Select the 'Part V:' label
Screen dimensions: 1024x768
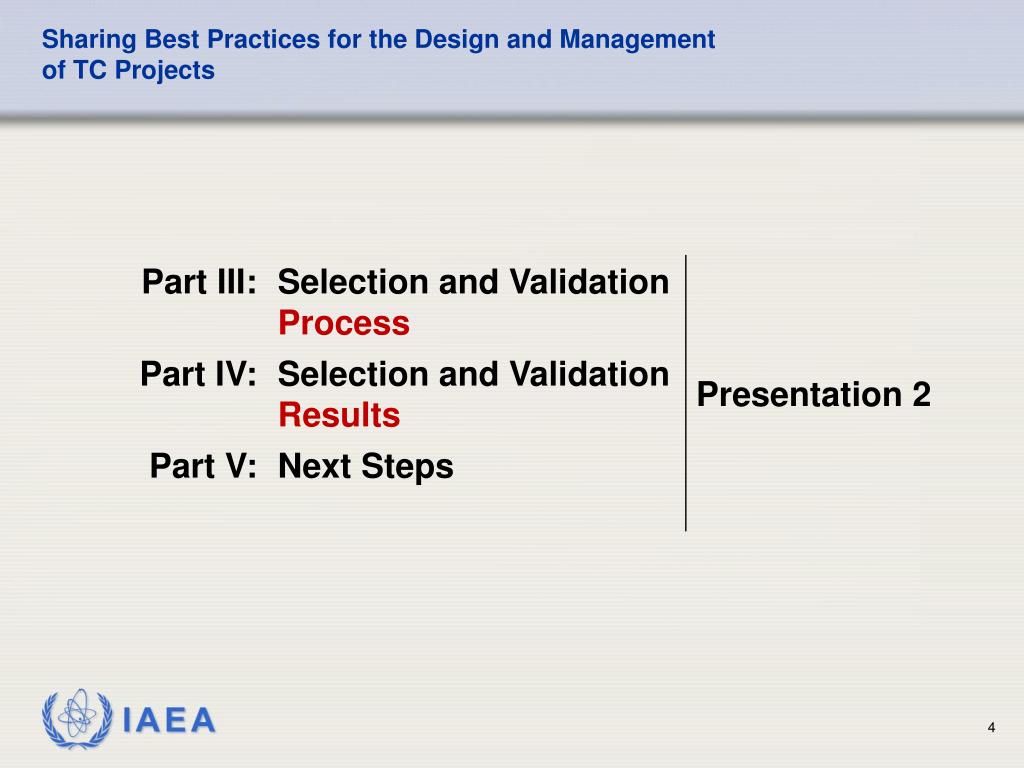click(x=203, y=466)
